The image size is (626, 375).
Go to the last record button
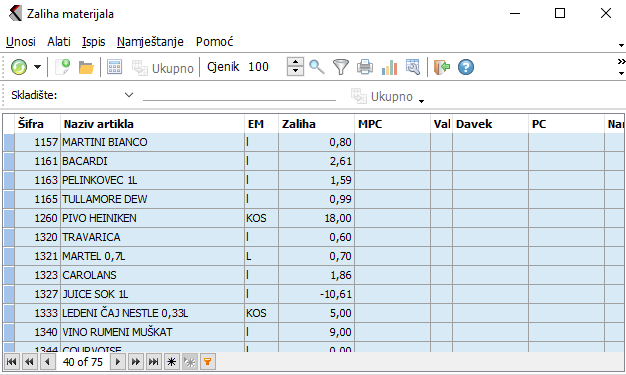(154, 362)
